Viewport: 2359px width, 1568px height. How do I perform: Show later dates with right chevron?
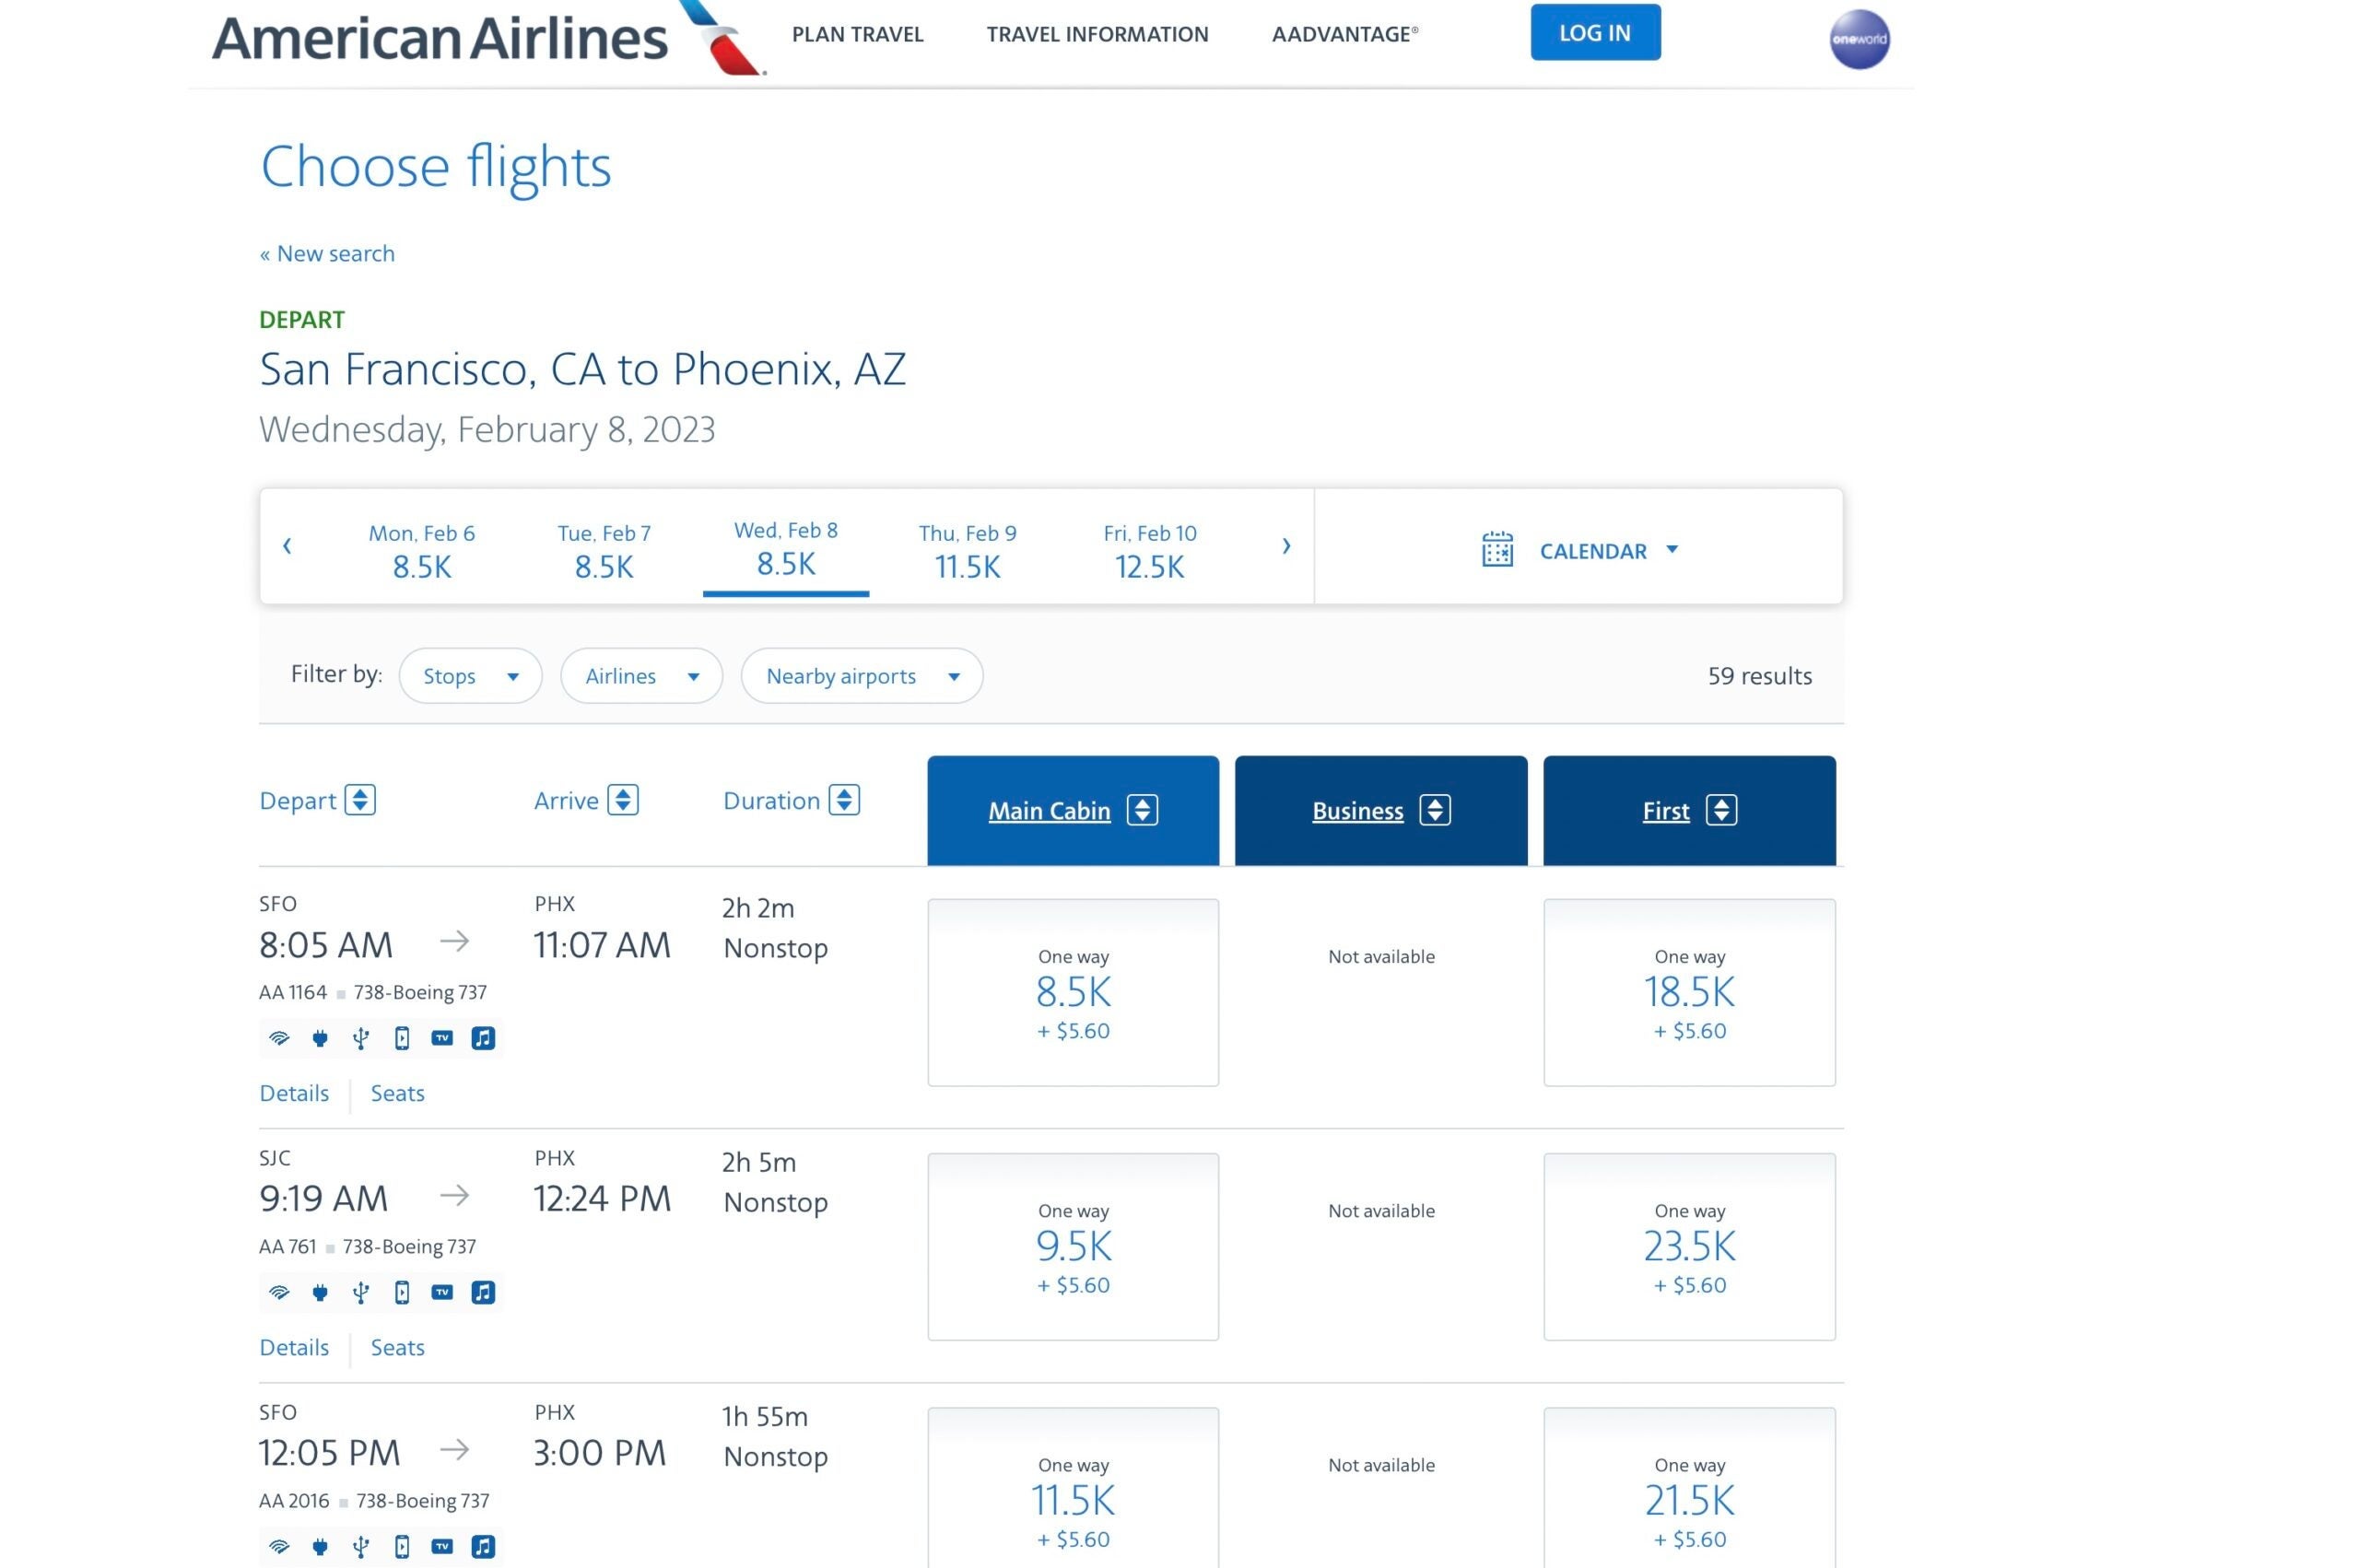1286,546
